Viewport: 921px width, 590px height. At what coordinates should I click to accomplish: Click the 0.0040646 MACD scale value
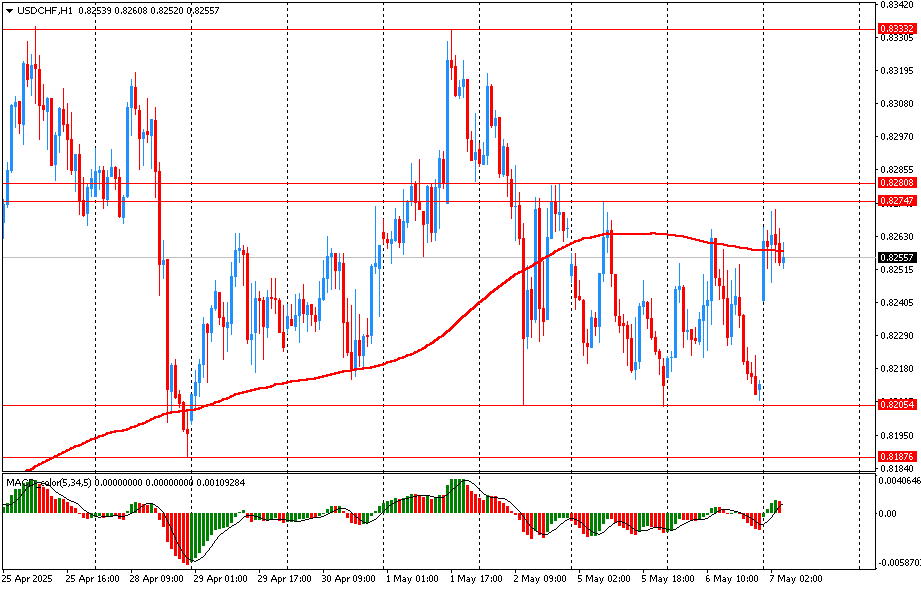pos(897,480)
